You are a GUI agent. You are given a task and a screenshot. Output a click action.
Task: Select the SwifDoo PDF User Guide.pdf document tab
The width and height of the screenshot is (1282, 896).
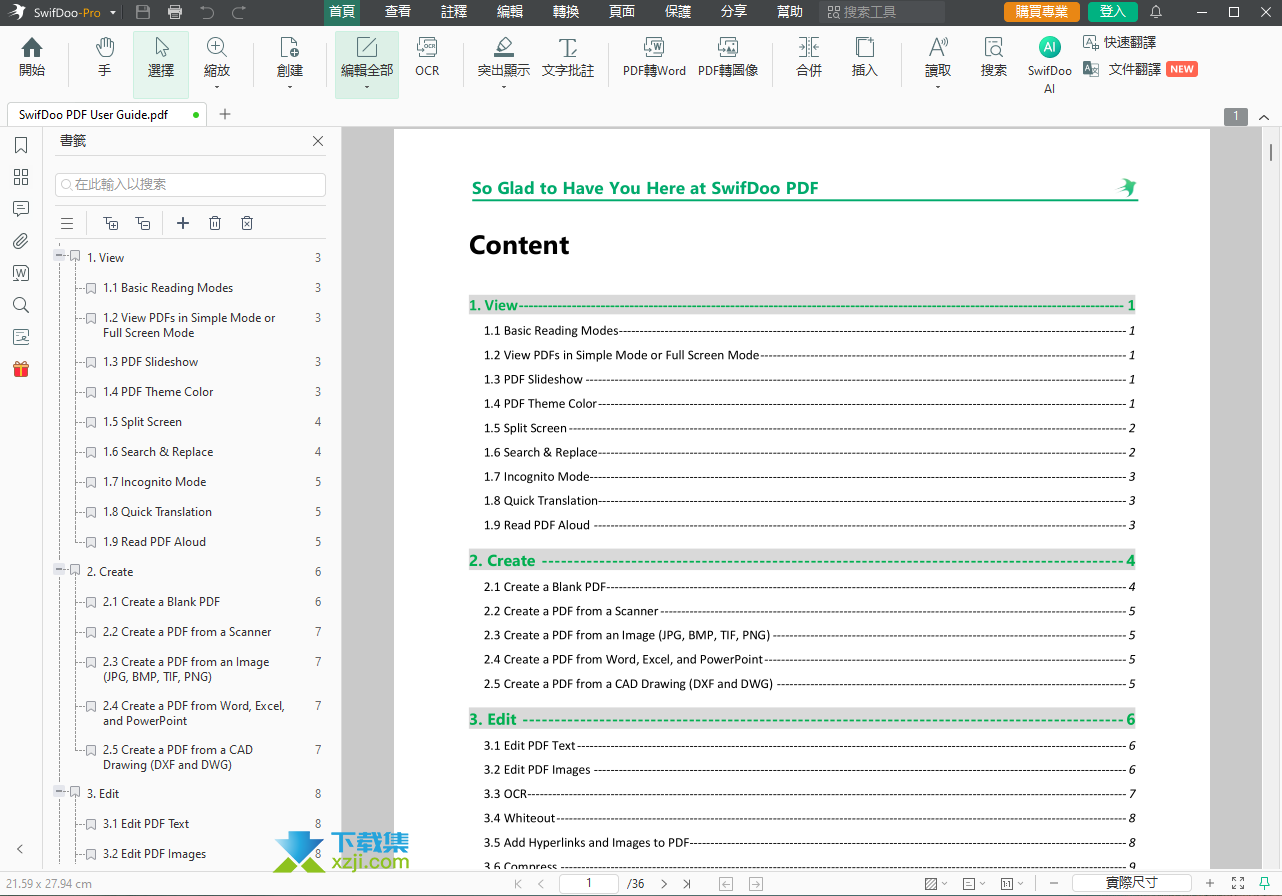[107, 114]
